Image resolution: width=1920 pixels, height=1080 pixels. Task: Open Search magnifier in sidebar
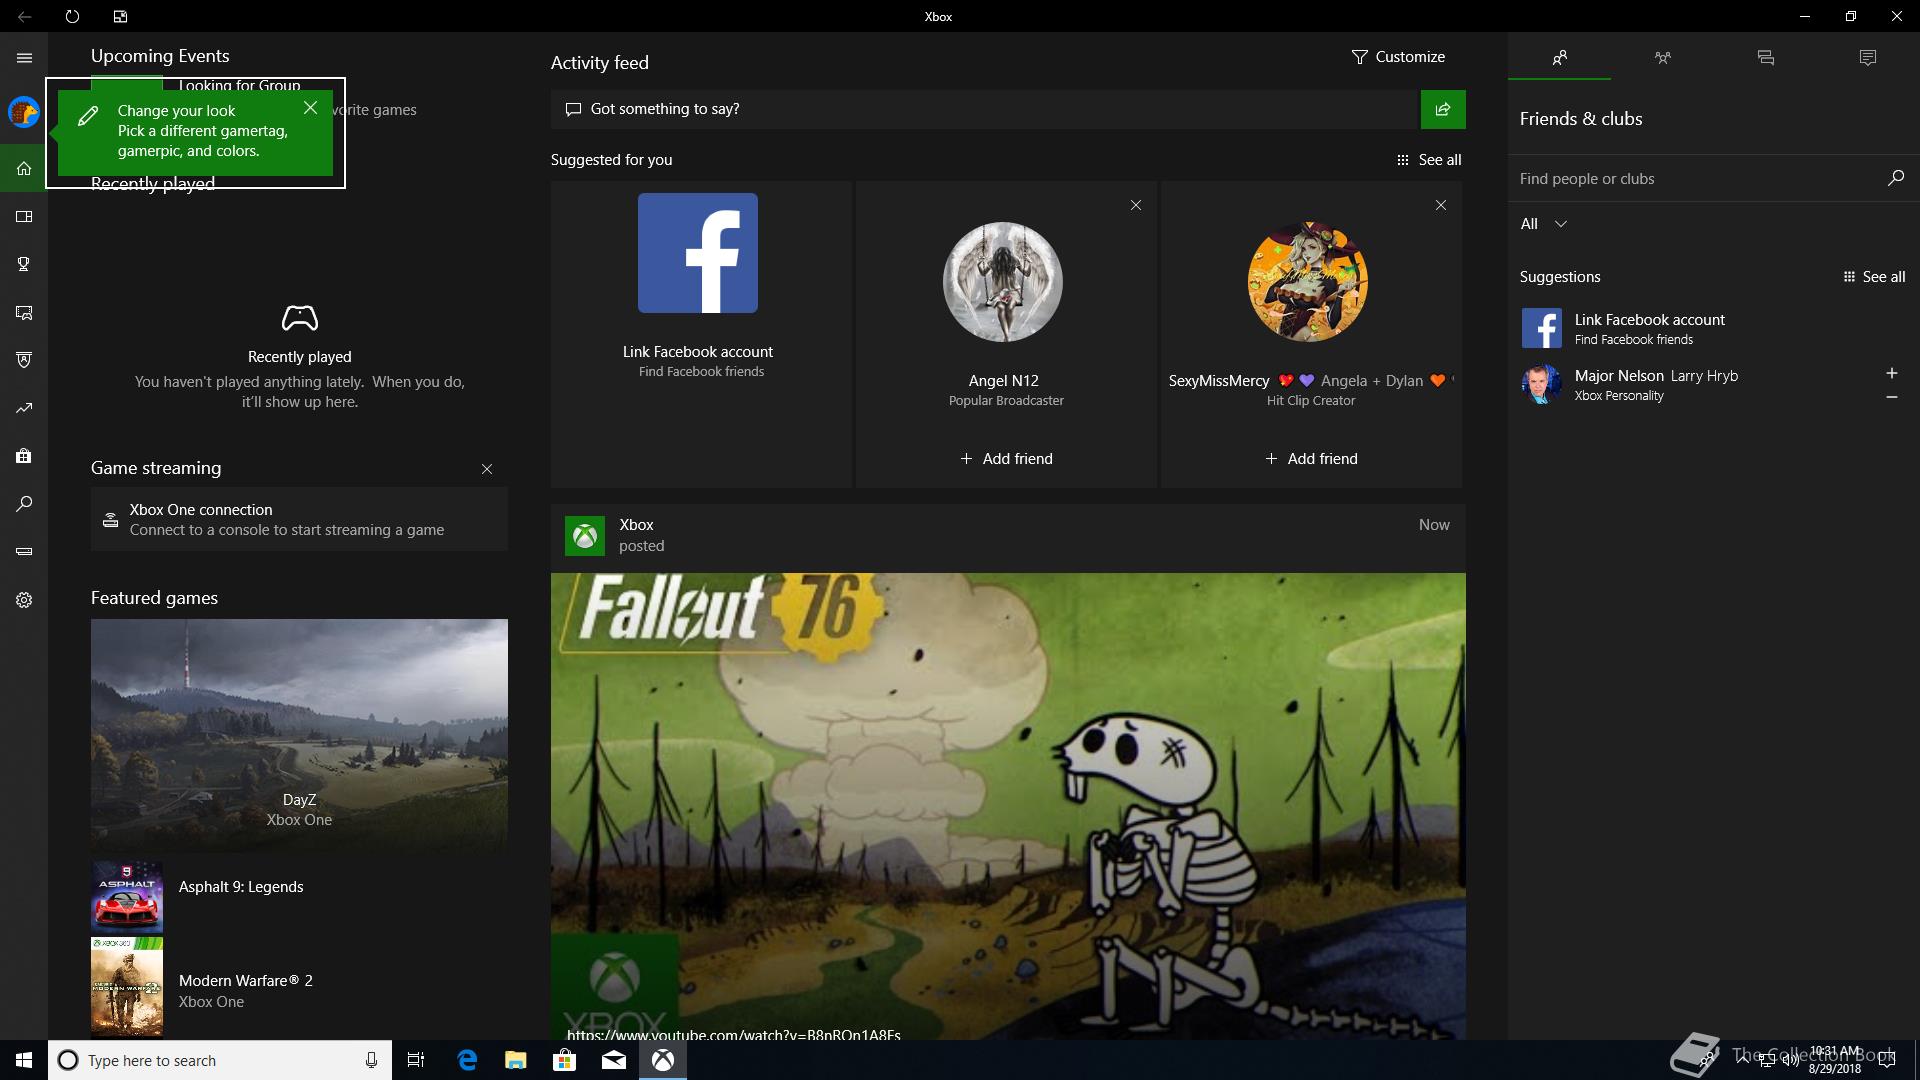[24, 504]
